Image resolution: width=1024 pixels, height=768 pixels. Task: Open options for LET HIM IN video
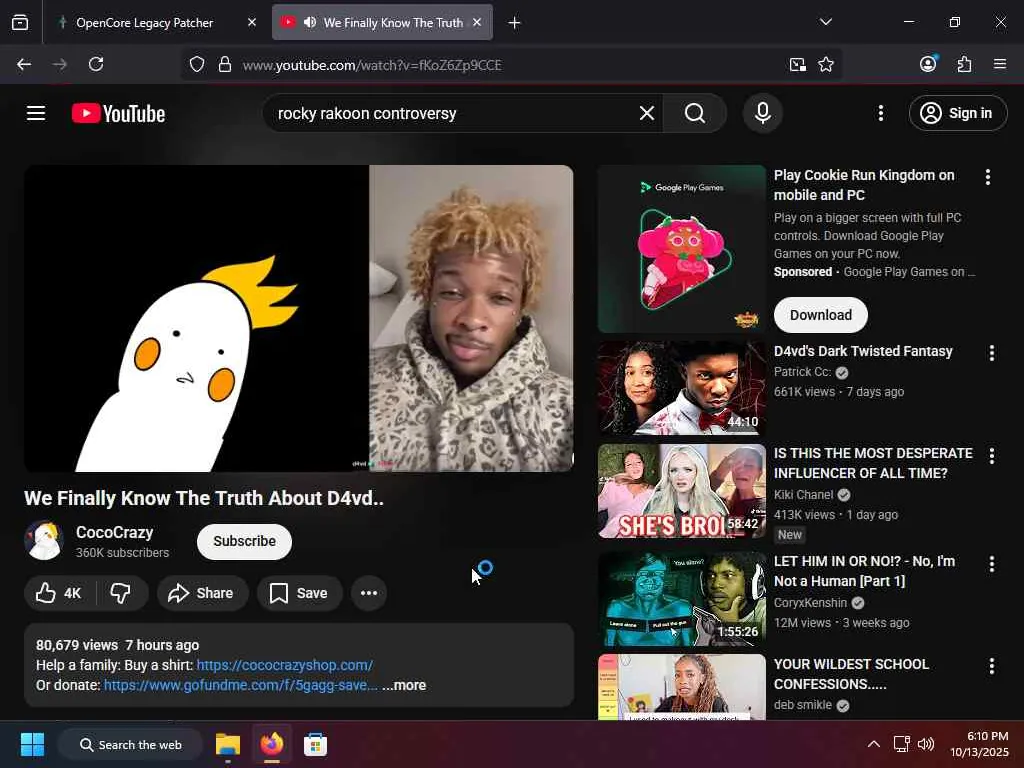pos(991,564)
